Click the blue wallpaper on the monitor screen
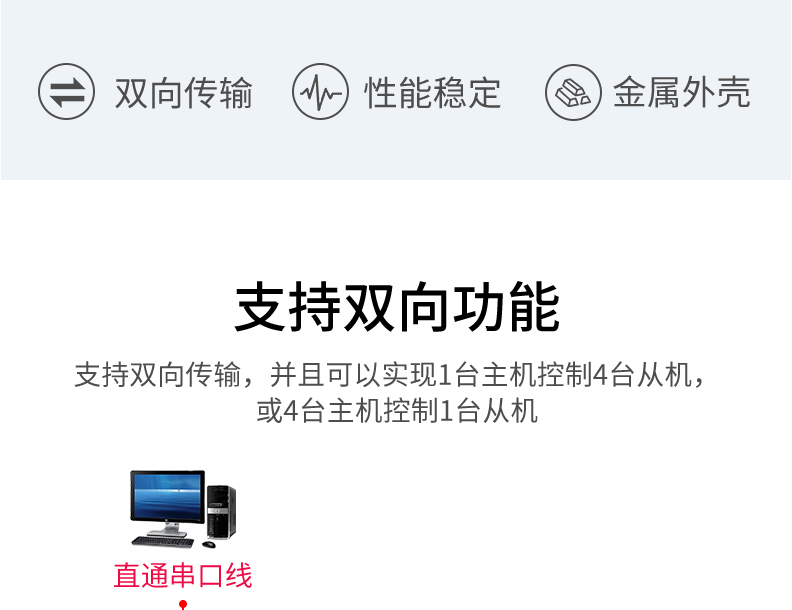Image resolution: width=792 pixels, height=610 pixels. tap(167, 495)
